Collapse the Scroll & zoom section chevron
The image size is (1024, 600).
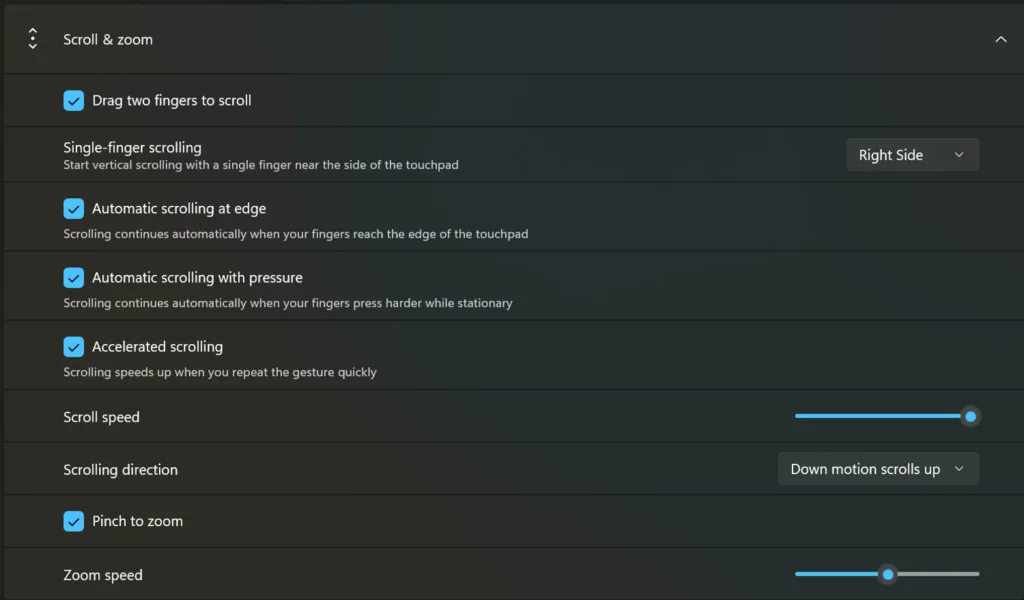1000,40
